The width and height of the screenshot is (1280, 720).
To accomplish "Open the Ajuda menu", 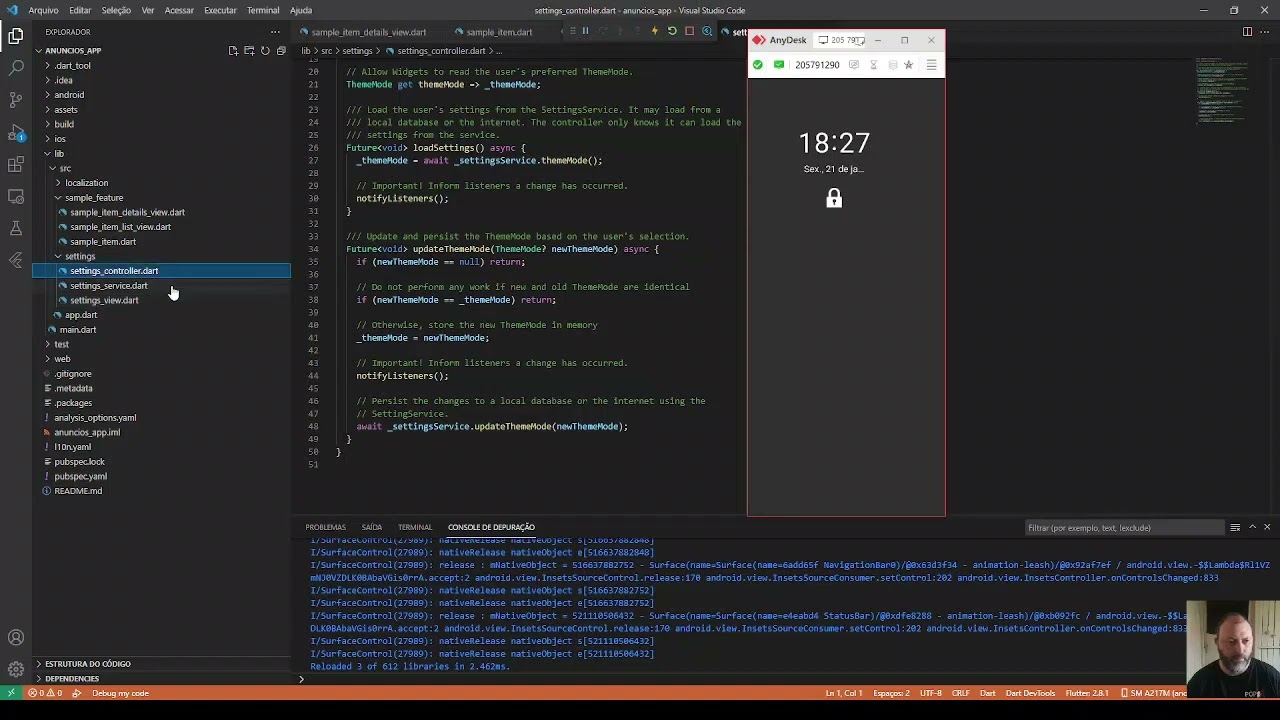I will coord(301,10).
